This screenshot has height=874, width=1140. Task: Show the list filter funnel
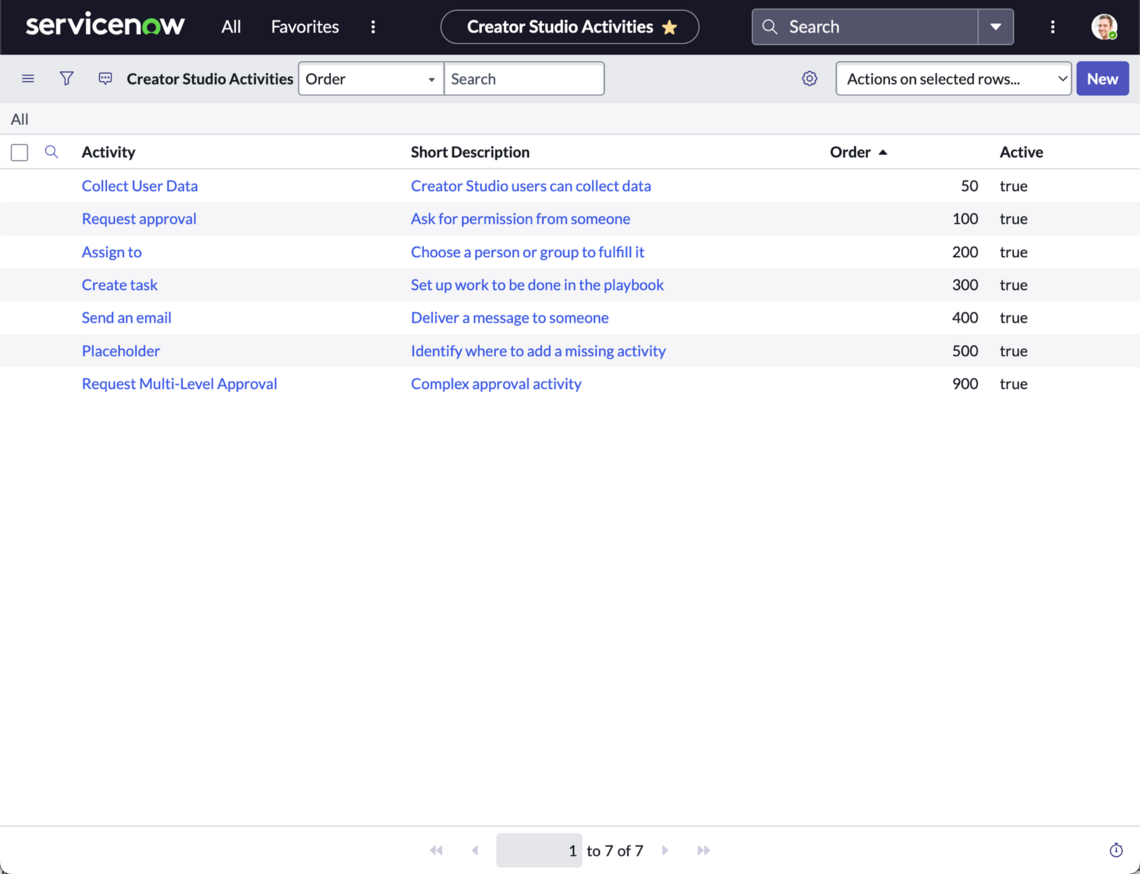(66, 79)
